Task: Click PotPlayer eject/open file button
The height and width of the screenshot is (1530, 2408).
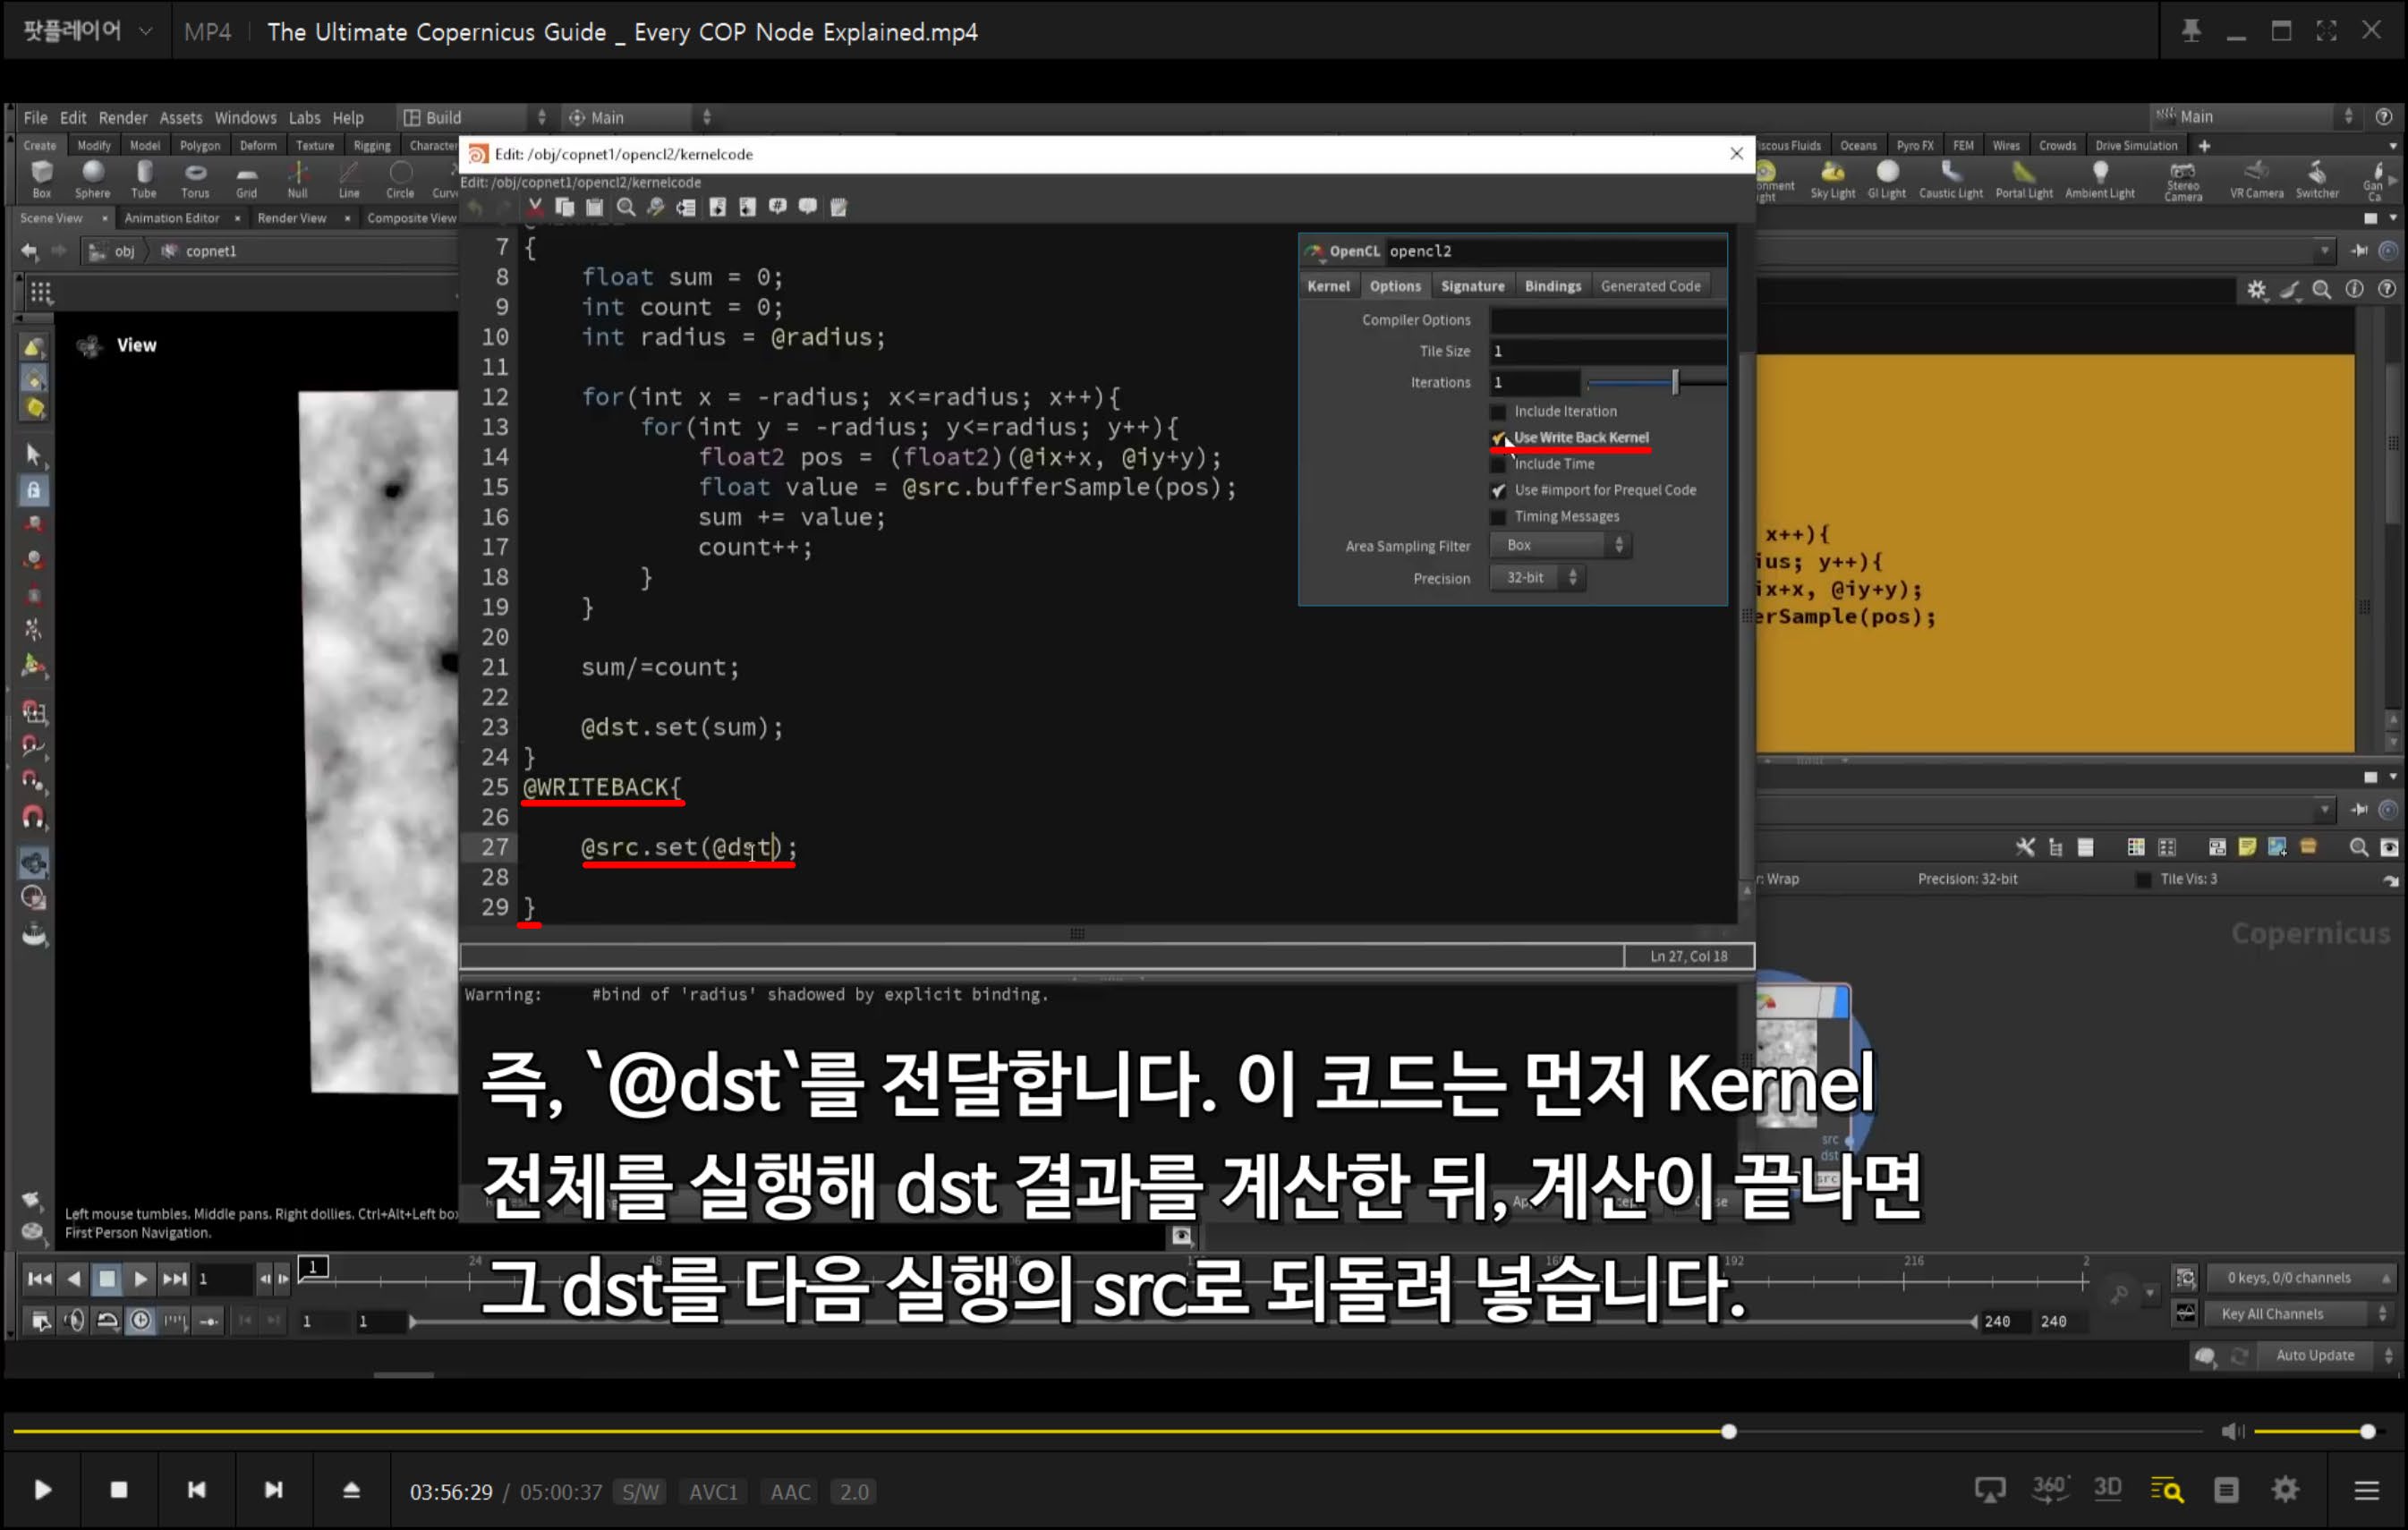Action: pos(351,1490)
